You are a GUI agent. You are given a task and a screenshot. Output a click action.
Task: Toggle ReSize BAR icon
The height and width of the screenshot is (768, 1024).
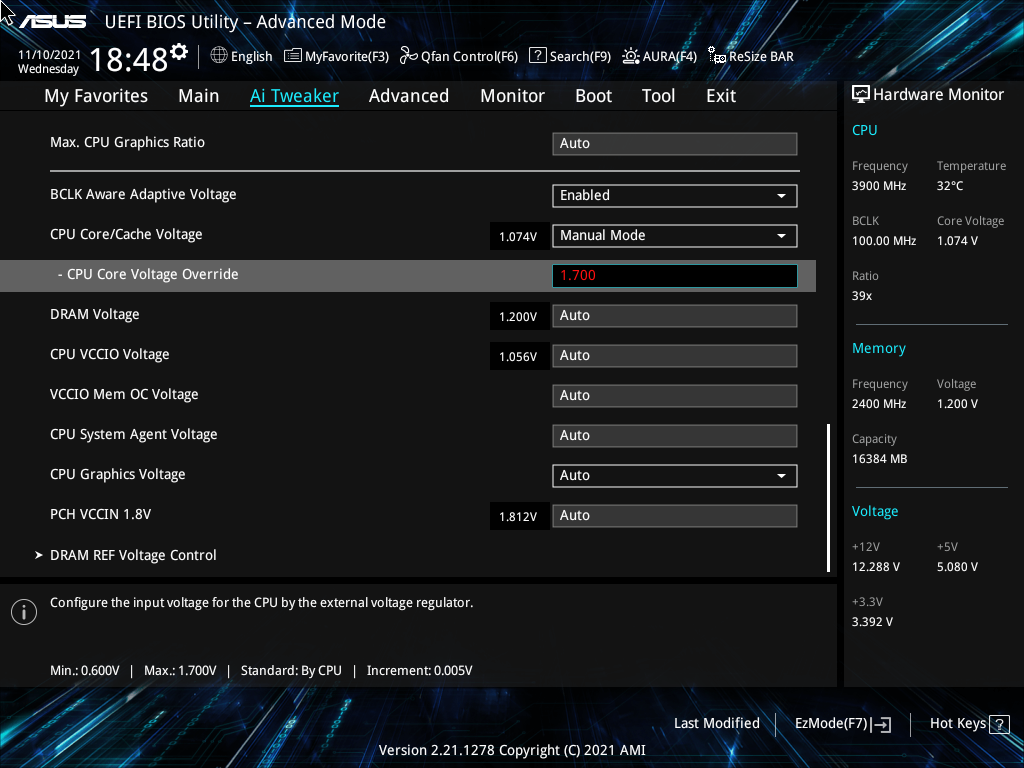pos(717,56)
